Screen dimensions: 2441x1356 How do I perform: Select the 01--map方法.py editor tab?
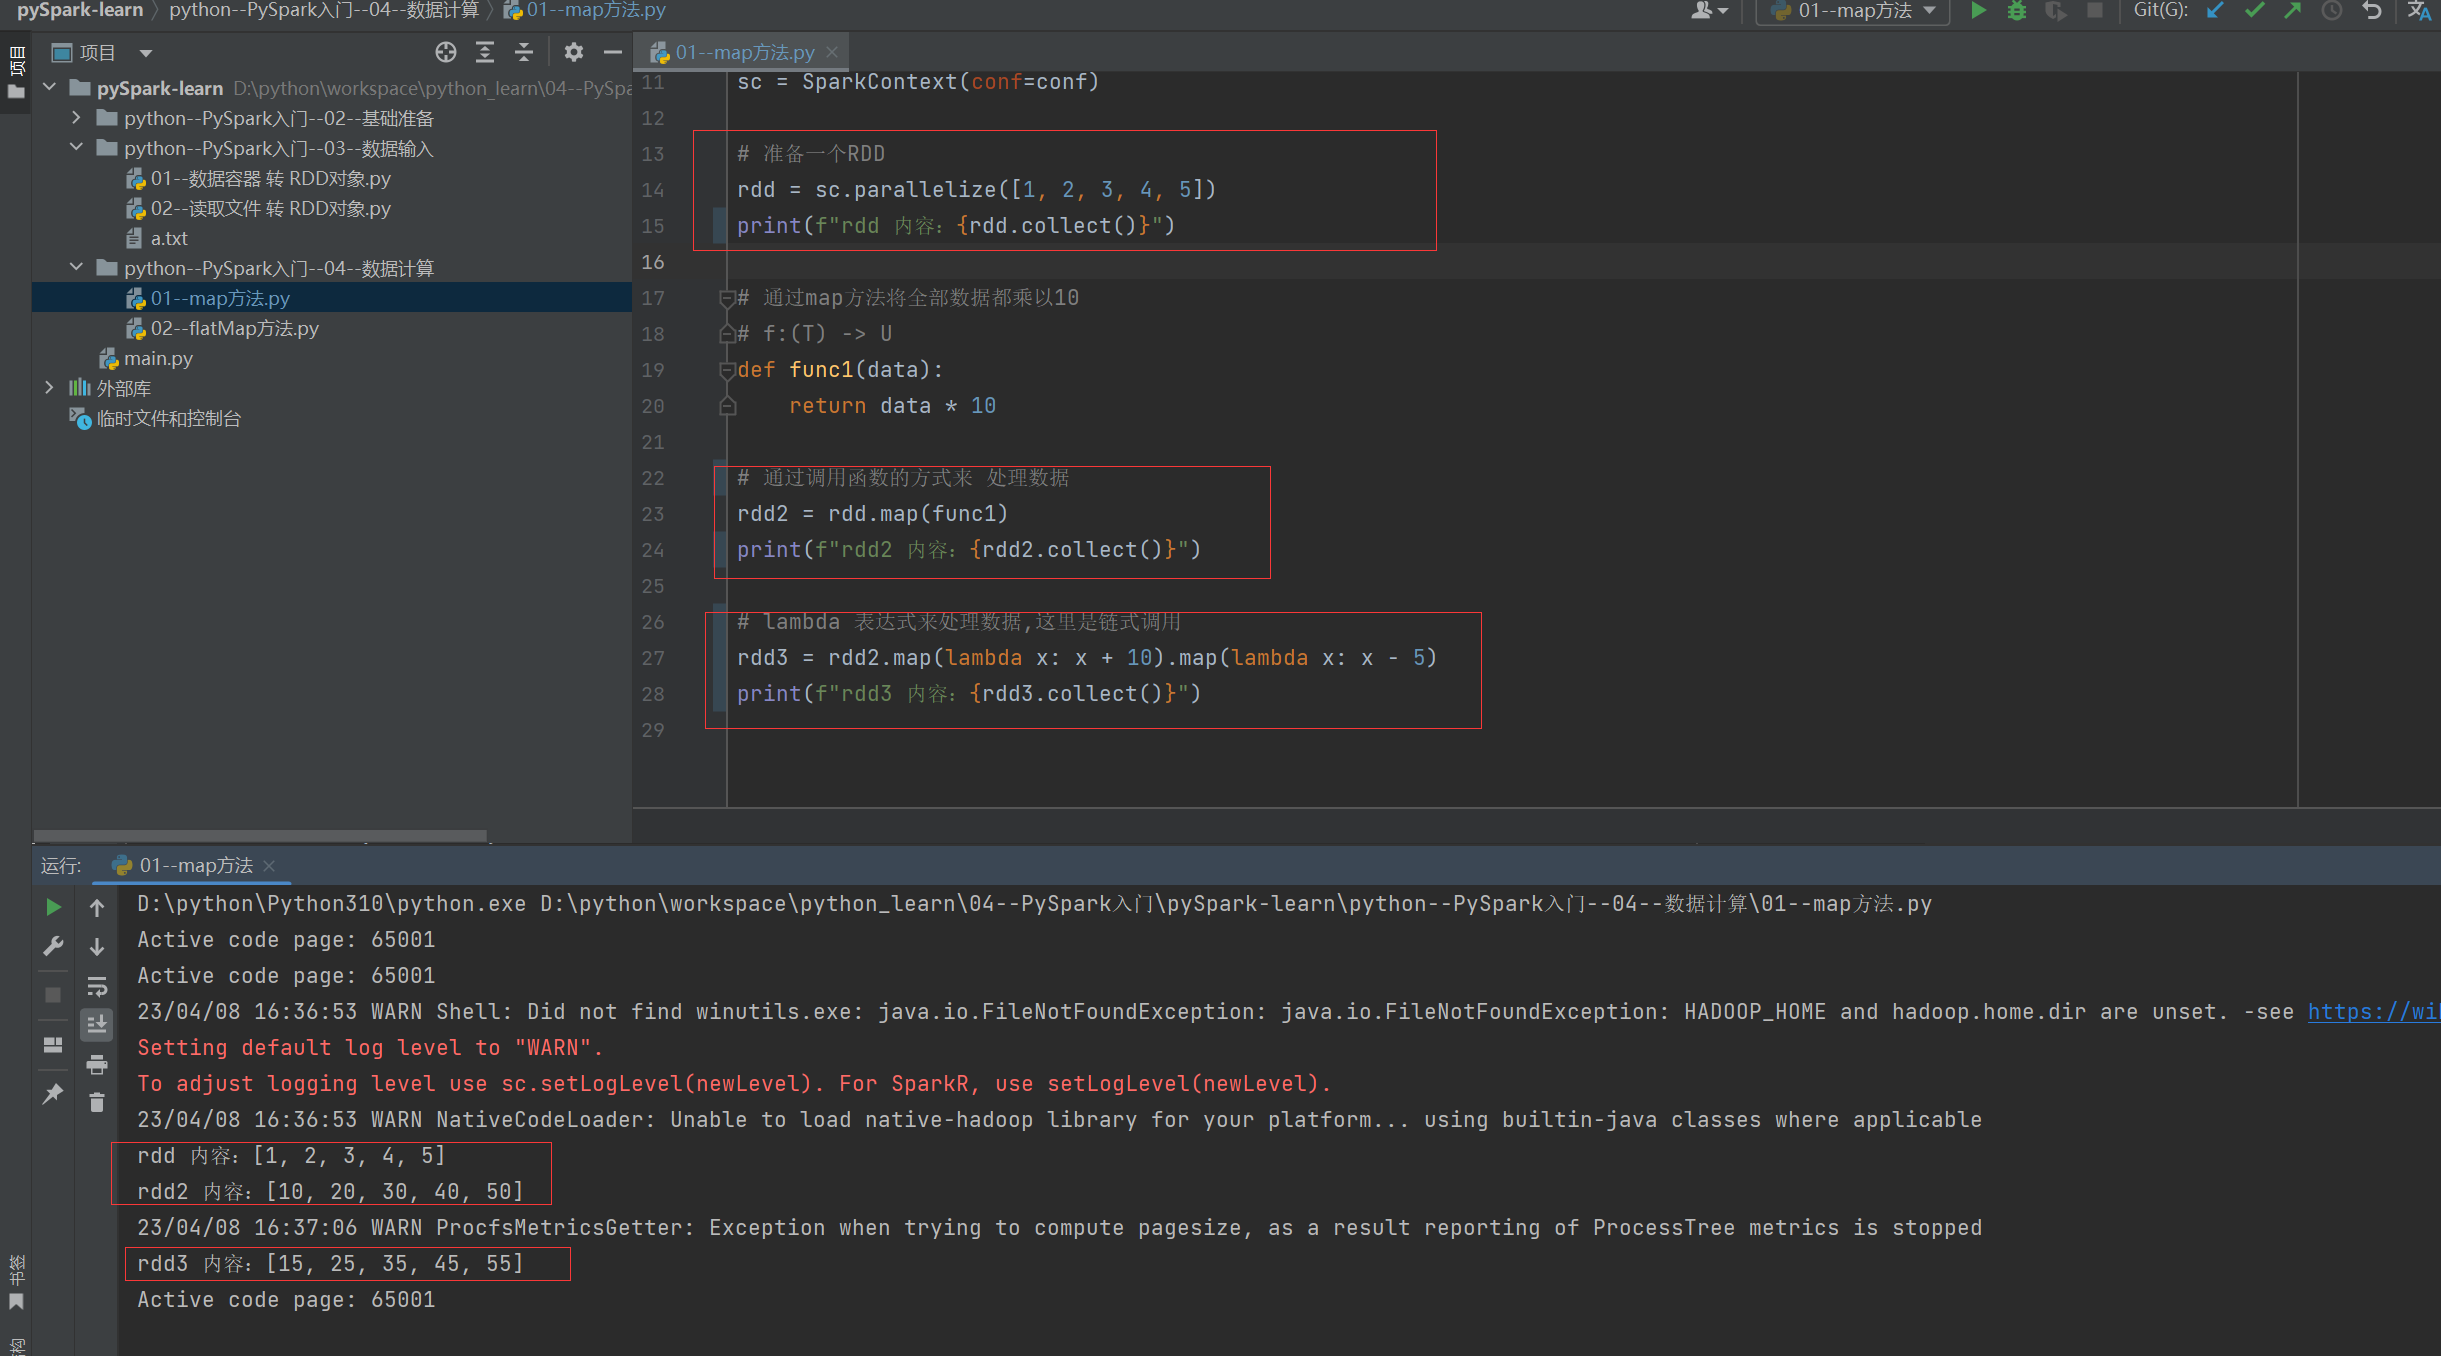tap(744, 52)
